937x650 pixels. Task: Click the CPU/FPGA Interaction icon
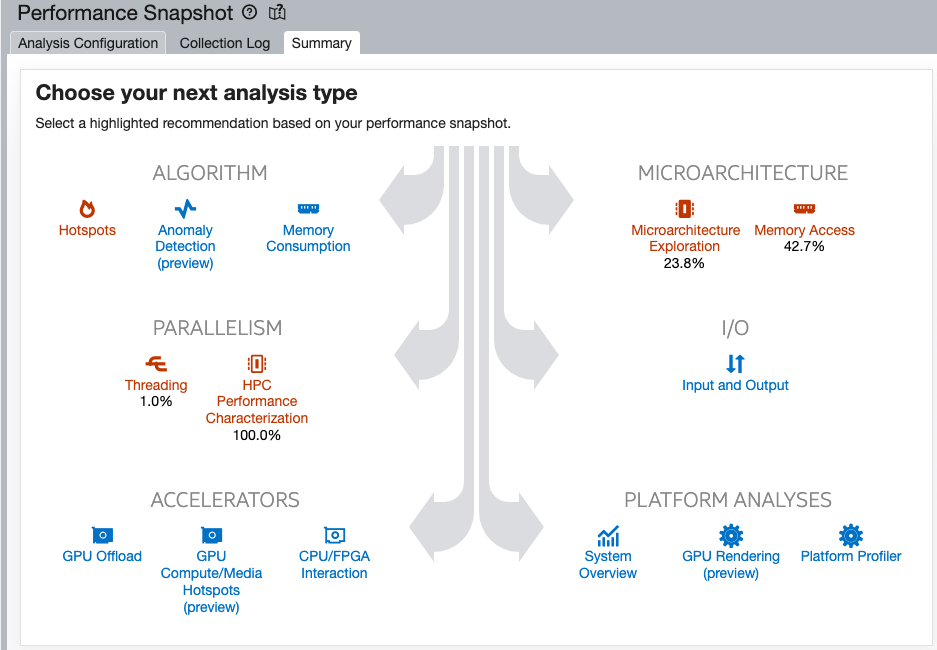(335, 535)
